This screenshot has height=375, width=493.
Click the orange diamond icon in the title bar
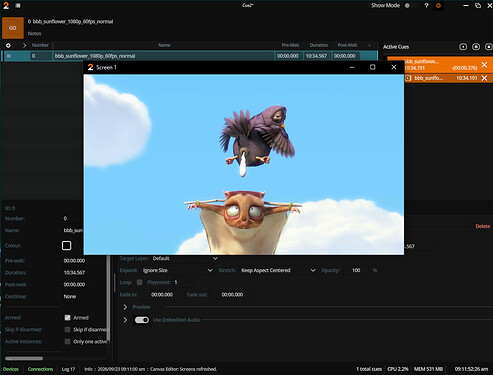(438, 5)
